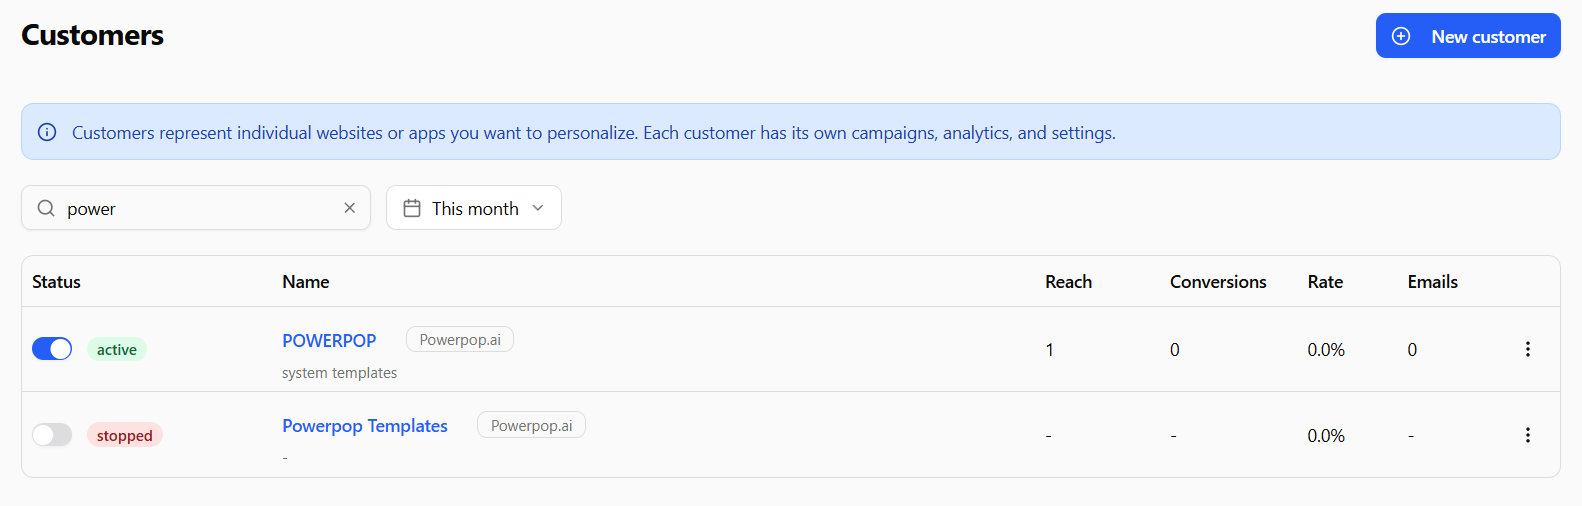The height and width of the screenshot is (506, 1582).
Task: Open the three-dot menu for Powerpop Templates
Action: (1527, 435)
